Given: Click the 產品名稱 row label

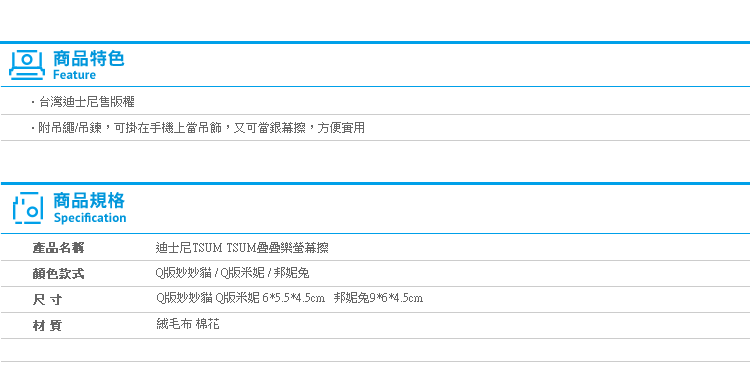Looking at the screenshot, I should pos(58,248).
